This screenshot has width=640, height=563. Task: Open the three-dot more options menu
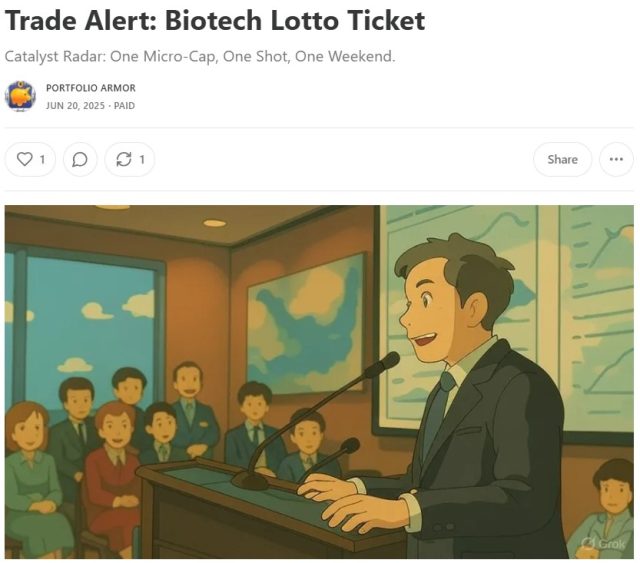[616, 159]
